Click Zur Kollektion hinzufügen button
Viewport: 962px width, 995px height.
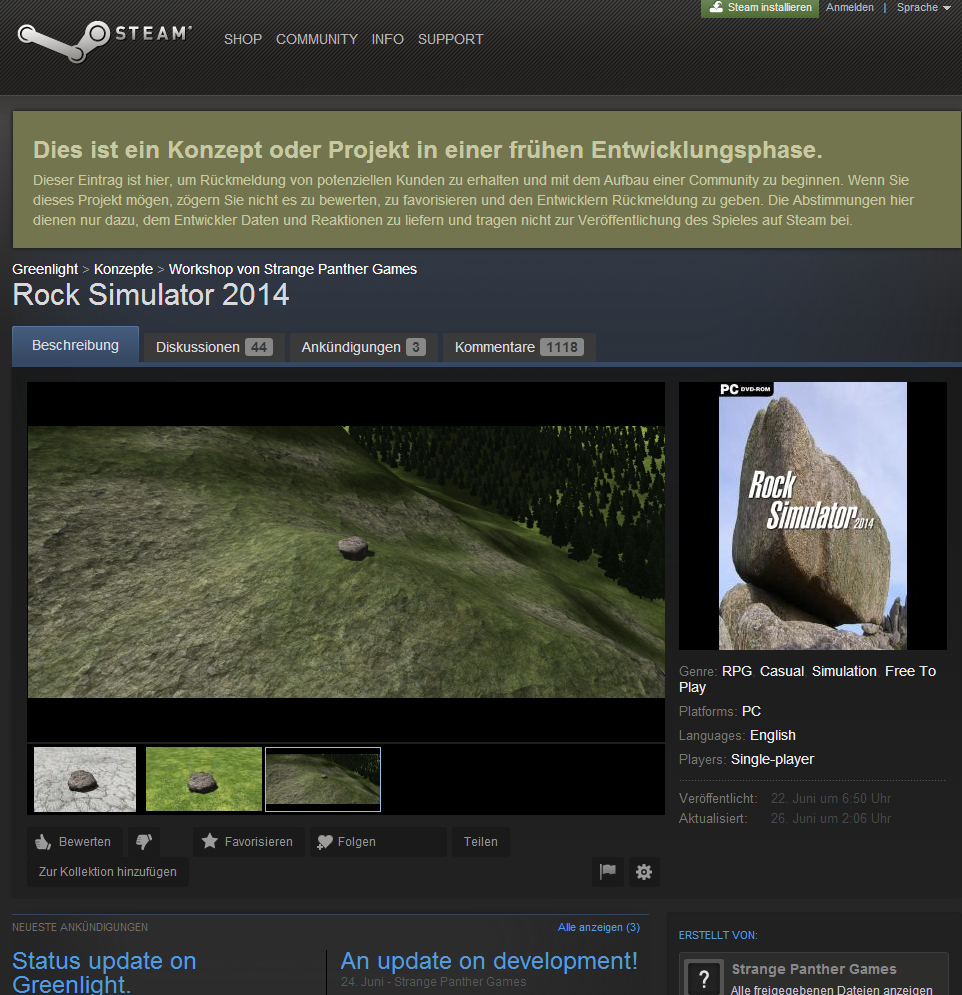108,872
